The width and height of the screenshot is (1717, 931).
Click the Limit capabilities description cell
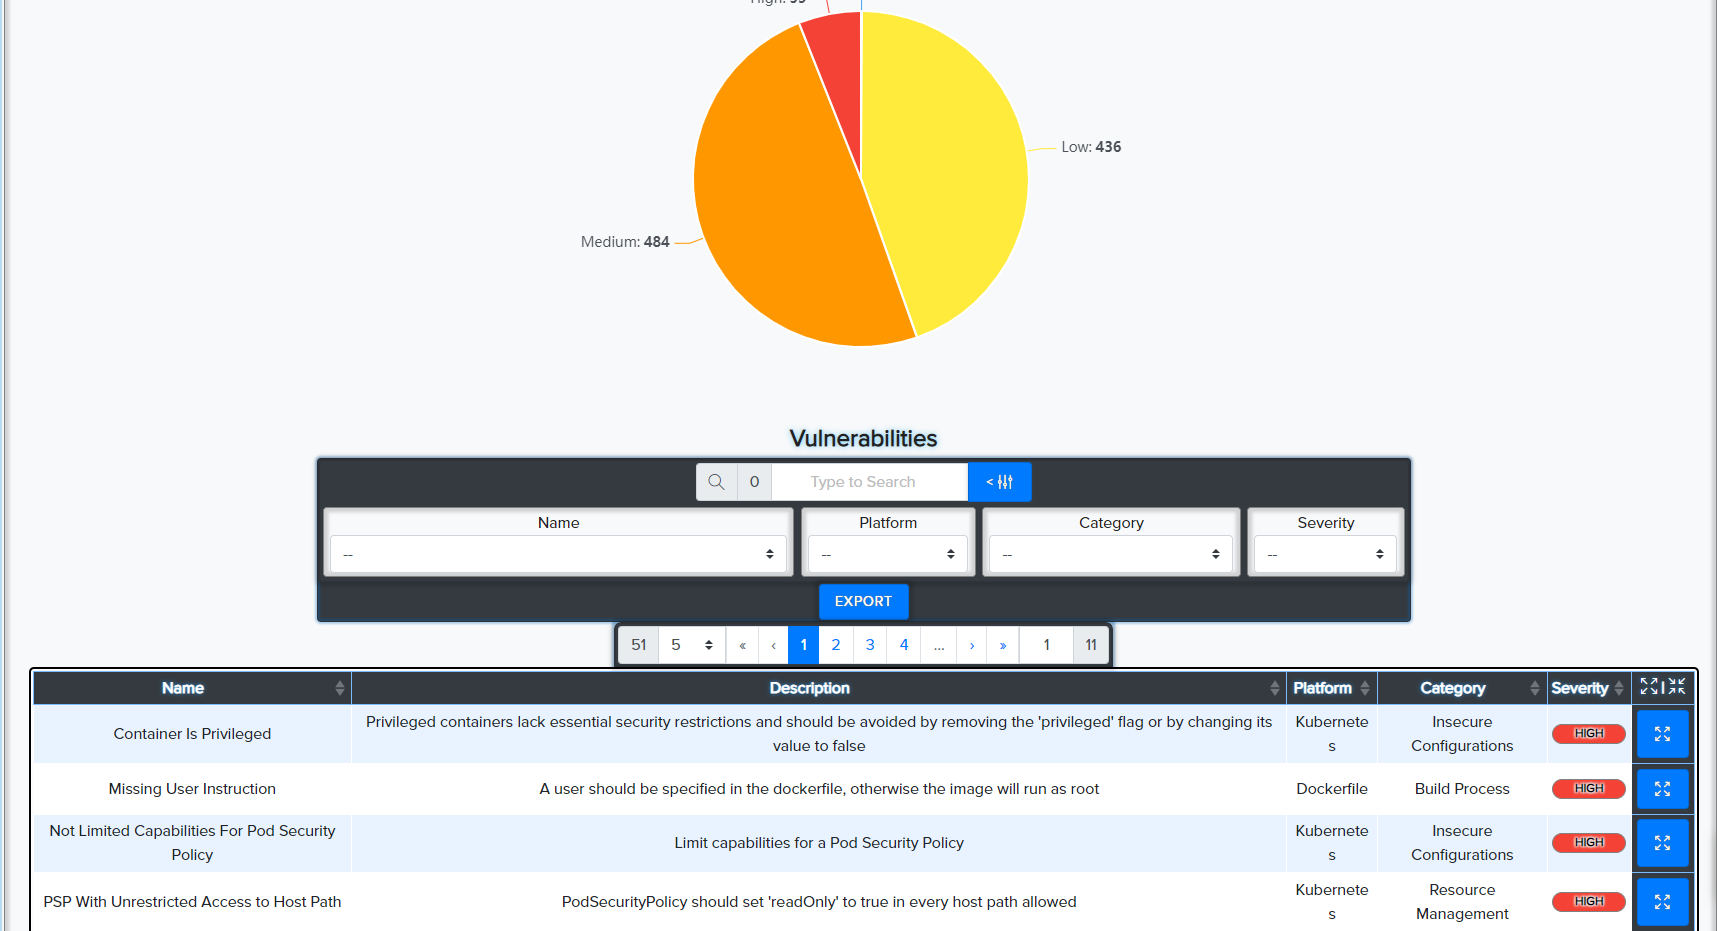pyautogui.click(x=819, y=843)
